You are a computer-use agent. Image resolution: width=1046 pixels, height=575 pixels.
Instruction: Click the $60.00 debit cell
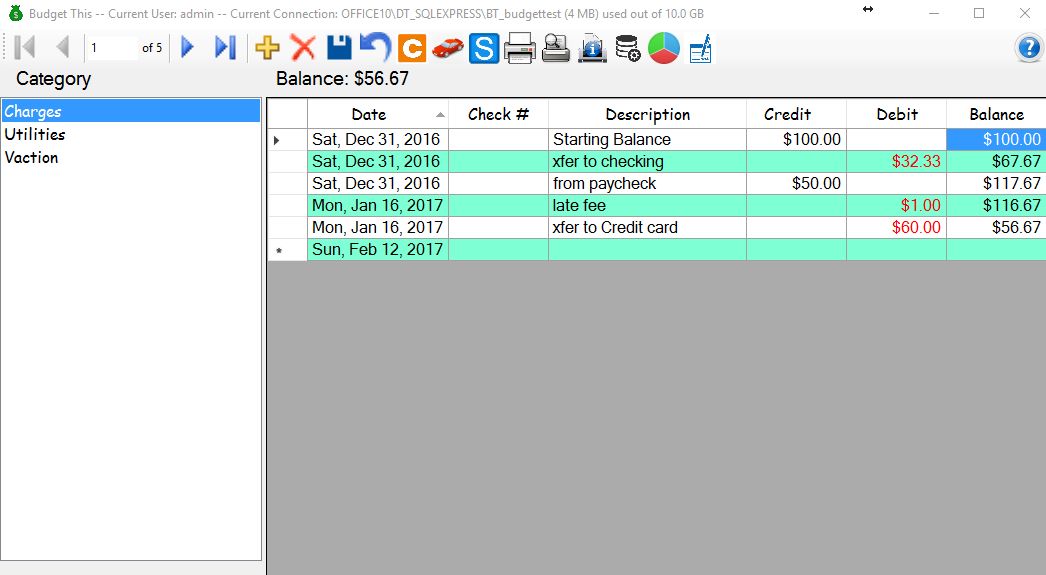897,227
